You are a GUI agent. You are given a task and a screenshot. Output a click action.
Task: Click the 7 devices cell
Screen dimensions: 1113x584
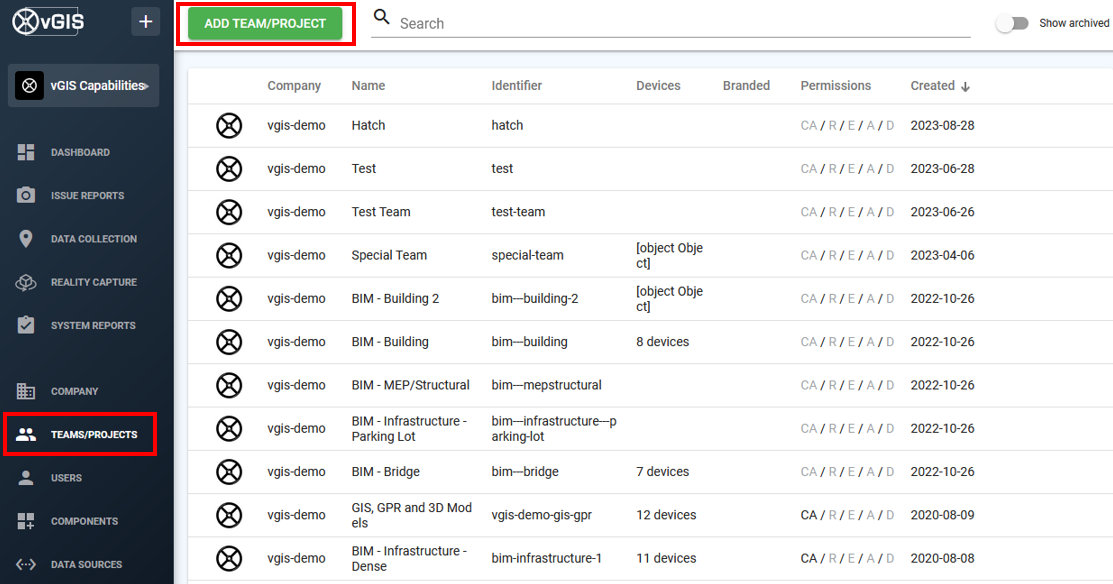pyautogui.click(x=662, y=472)
